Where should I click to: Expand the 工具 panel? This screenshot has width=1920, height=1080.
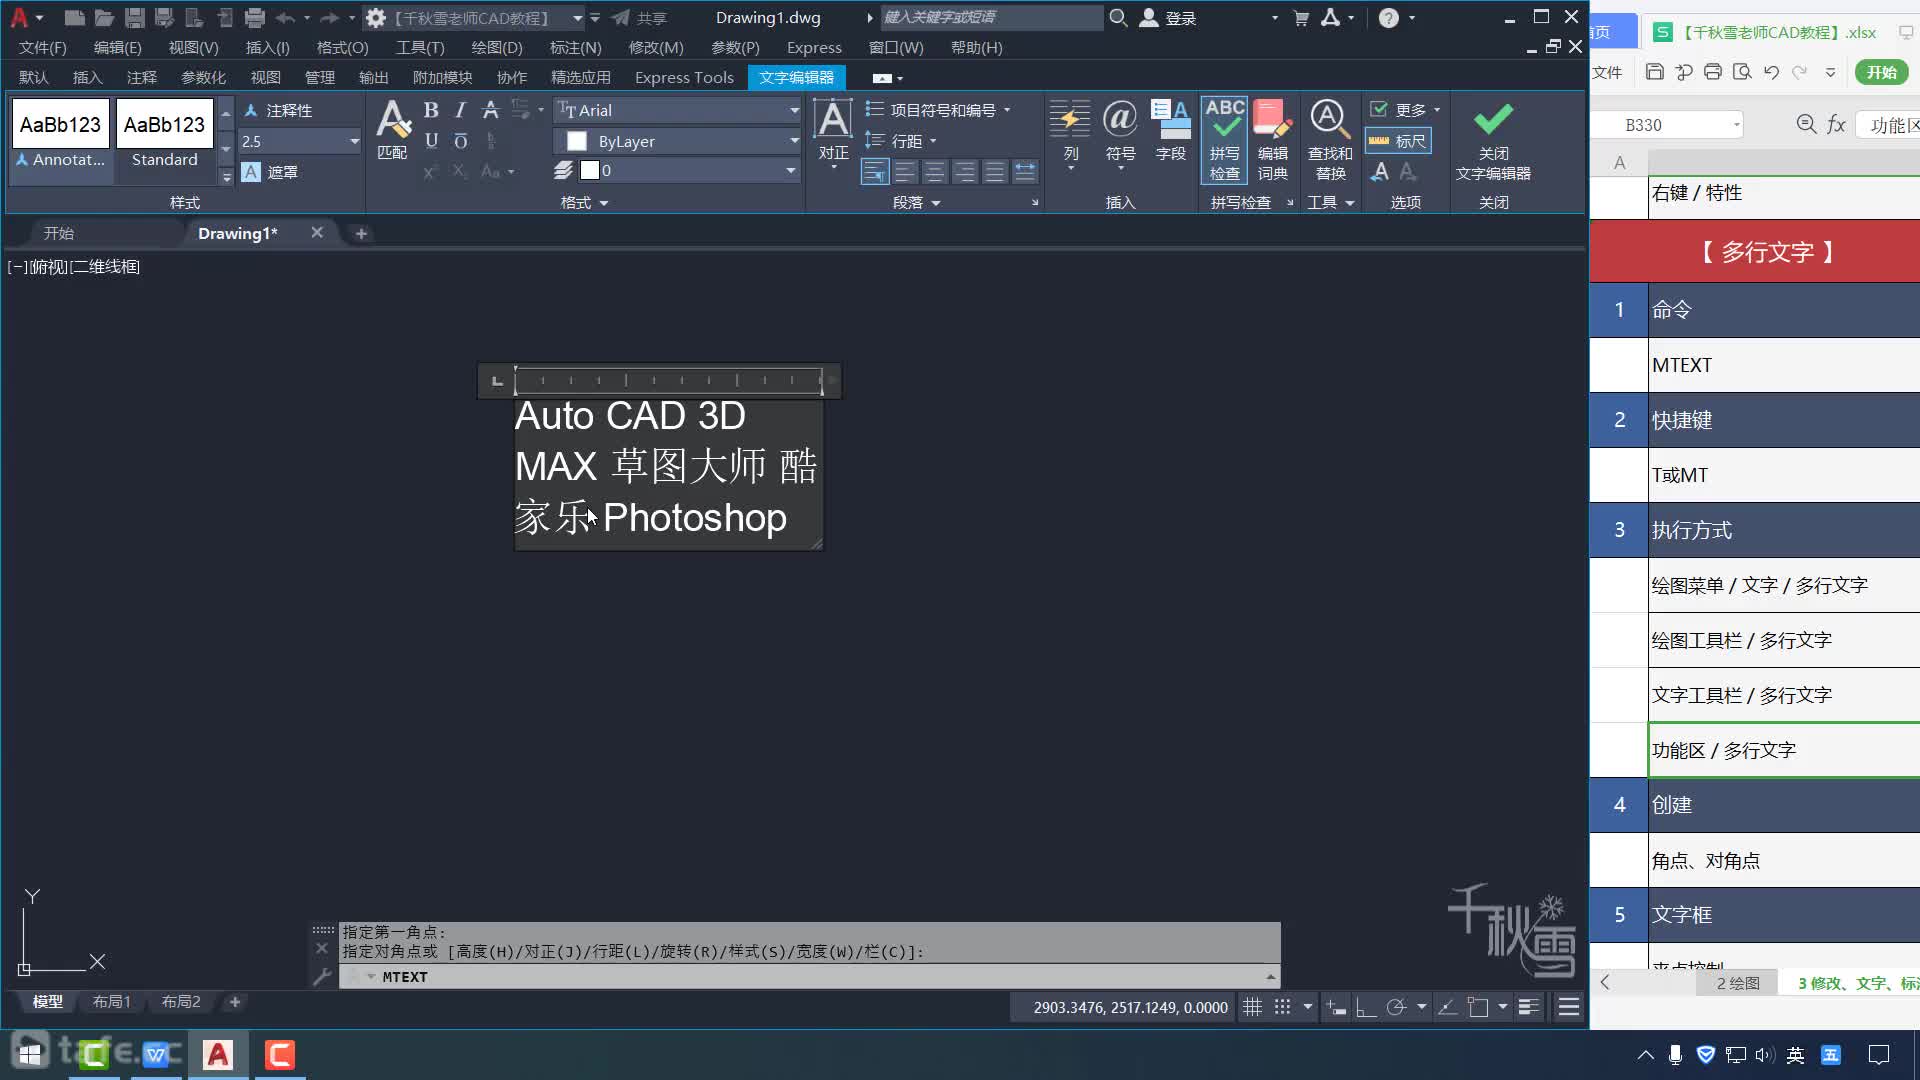point(1331,203)
